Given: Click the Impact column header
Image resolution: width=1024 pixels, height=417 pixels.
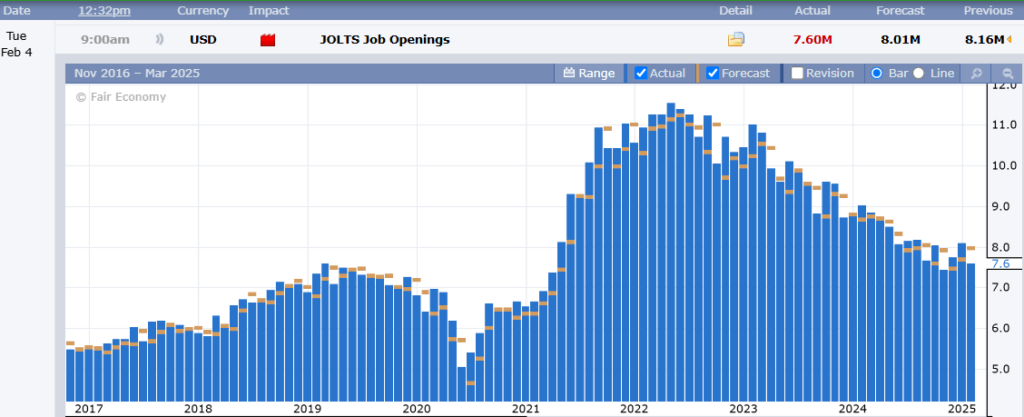Looking at the screenshot, I should point(268,10).
